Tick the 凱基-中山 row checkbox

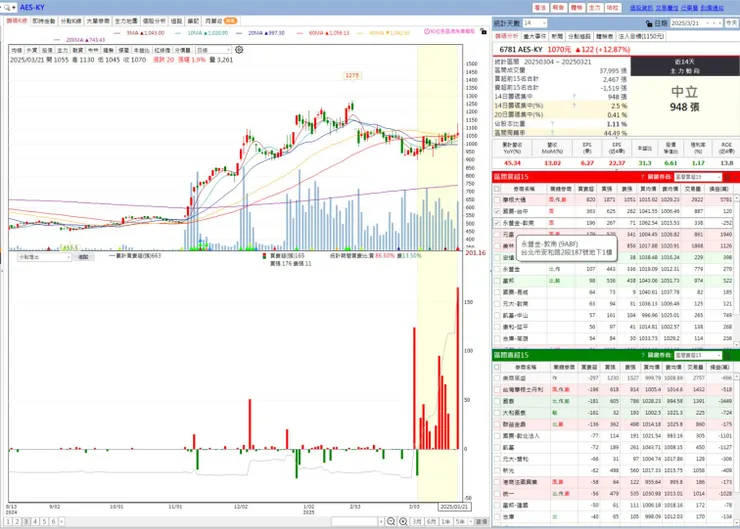click(497, 315)
